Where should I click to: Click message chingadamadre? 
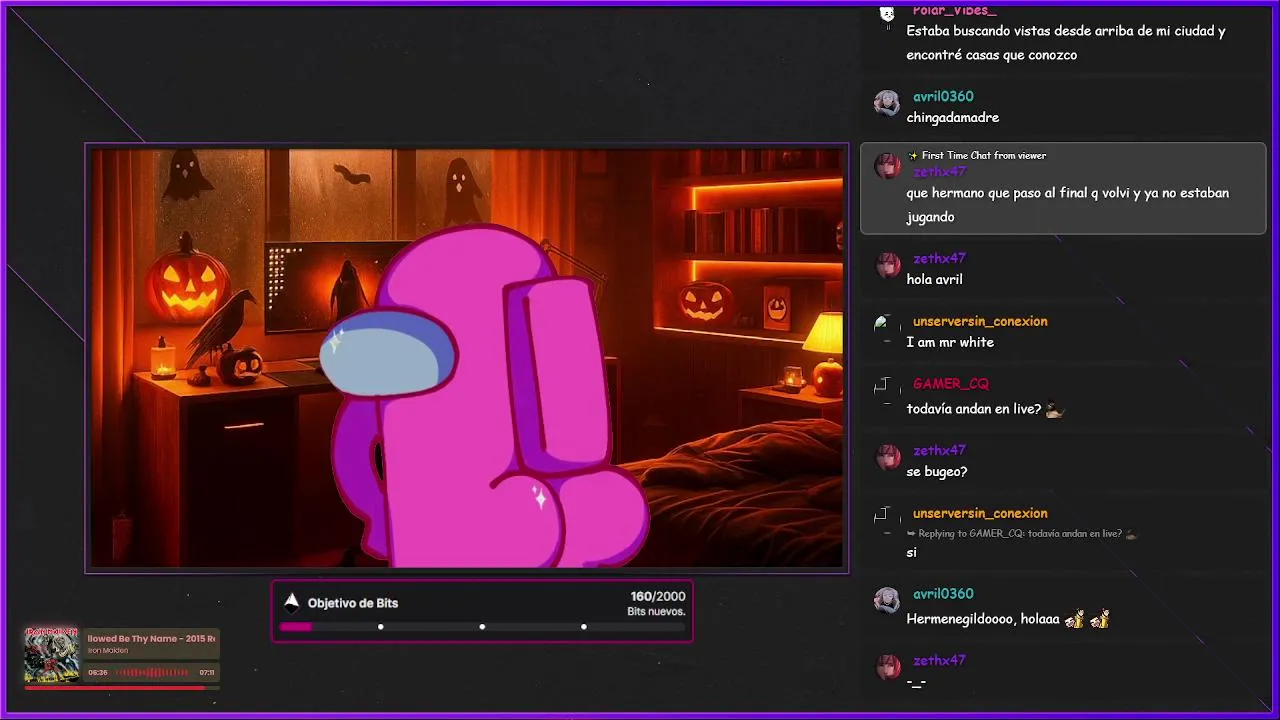point(953,117)
